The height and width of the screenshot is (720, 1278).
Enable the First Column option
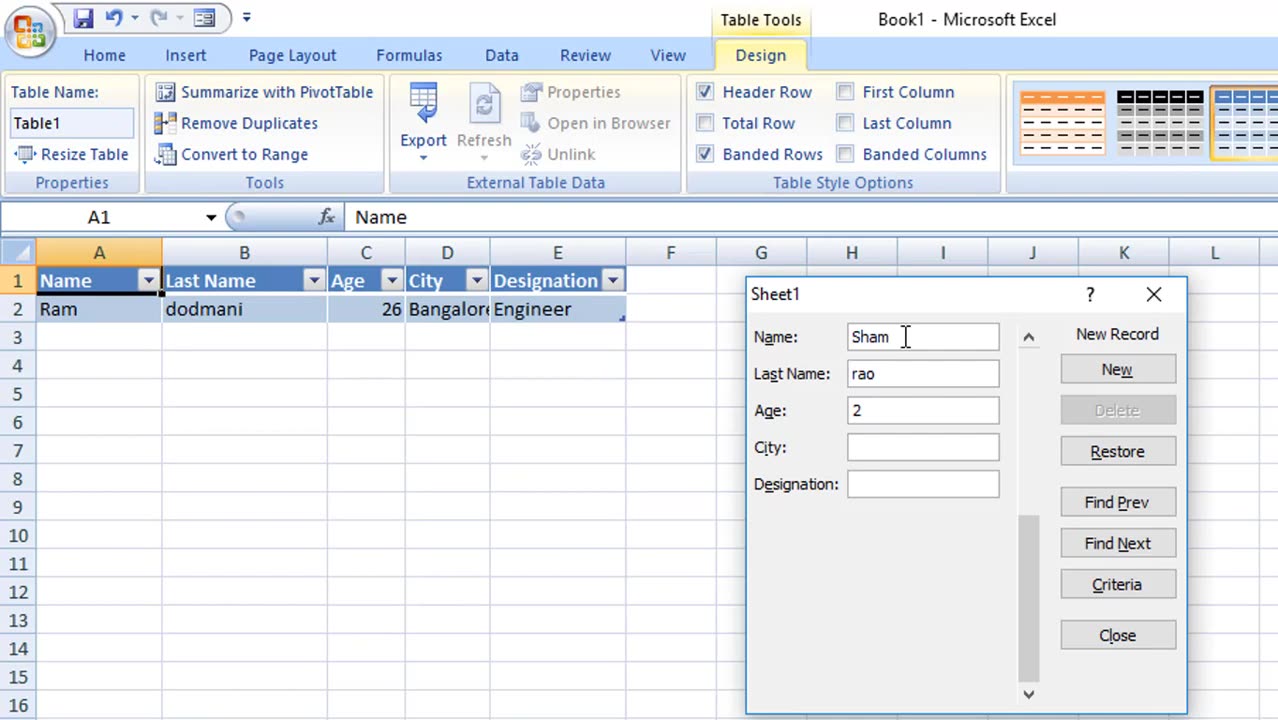coord(845,92)
